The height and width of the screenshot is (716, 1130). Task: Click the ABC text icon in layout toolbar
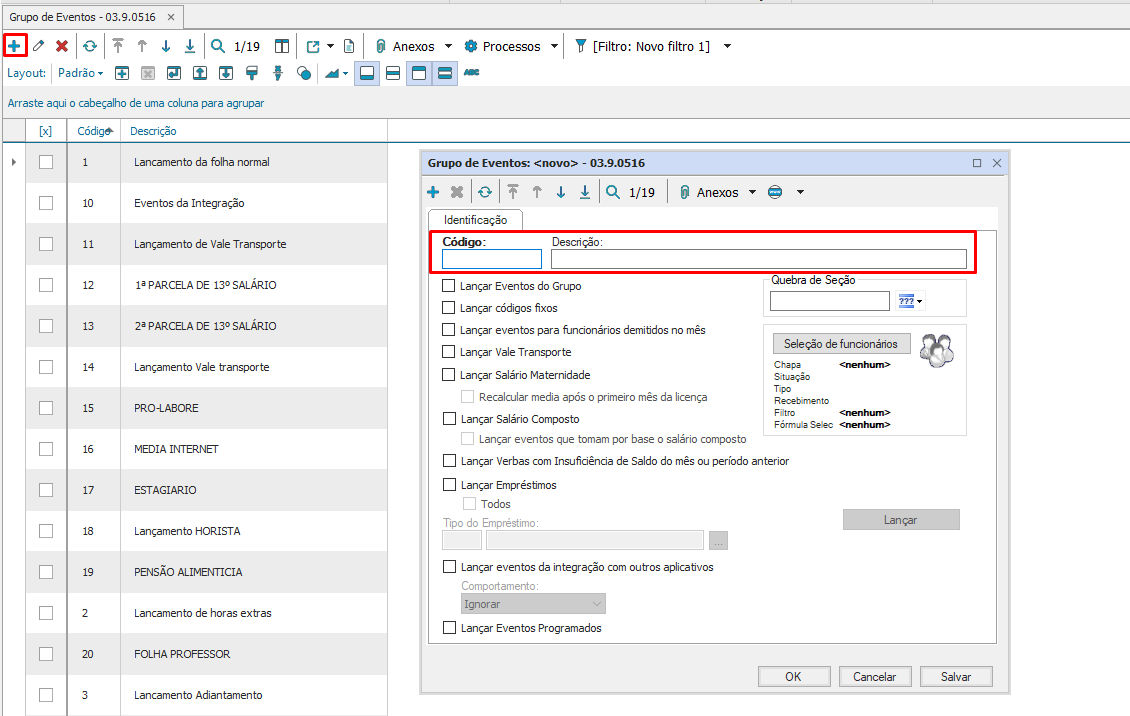click(471, 72)
